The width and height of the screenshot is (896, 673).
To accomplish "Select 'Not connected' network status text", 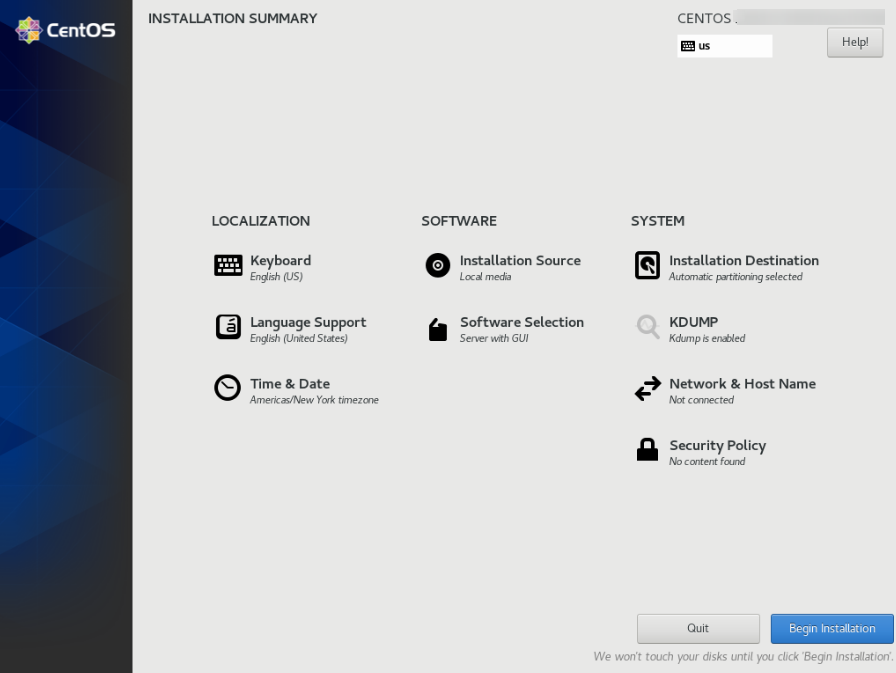I will [701, 400].
